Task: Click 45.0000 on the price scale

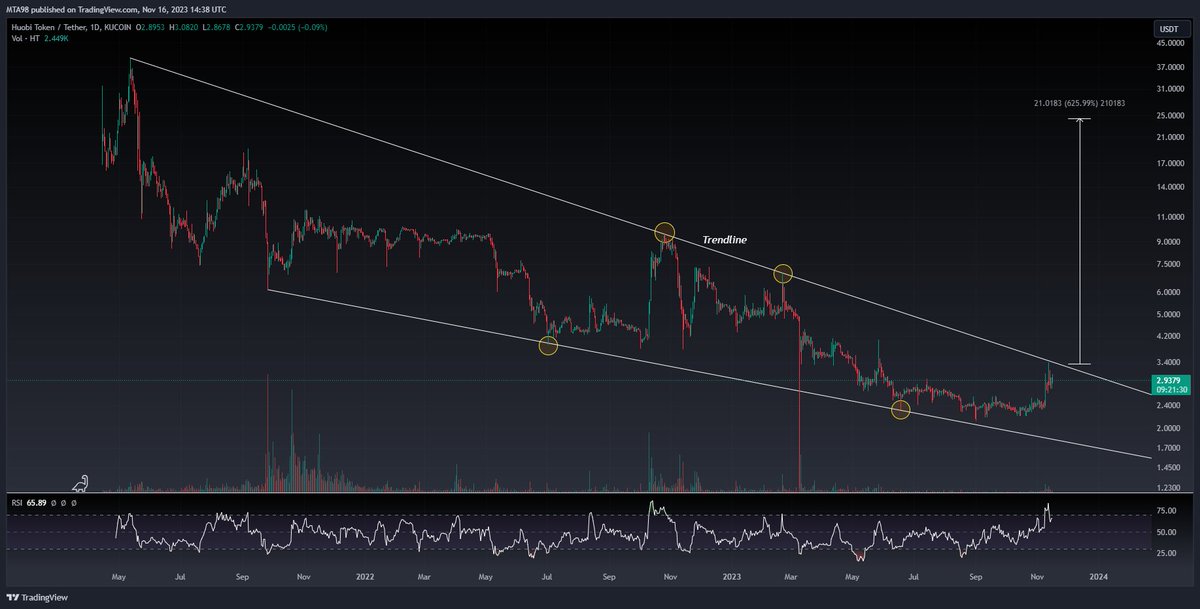Action: [x=1171, y=43]
